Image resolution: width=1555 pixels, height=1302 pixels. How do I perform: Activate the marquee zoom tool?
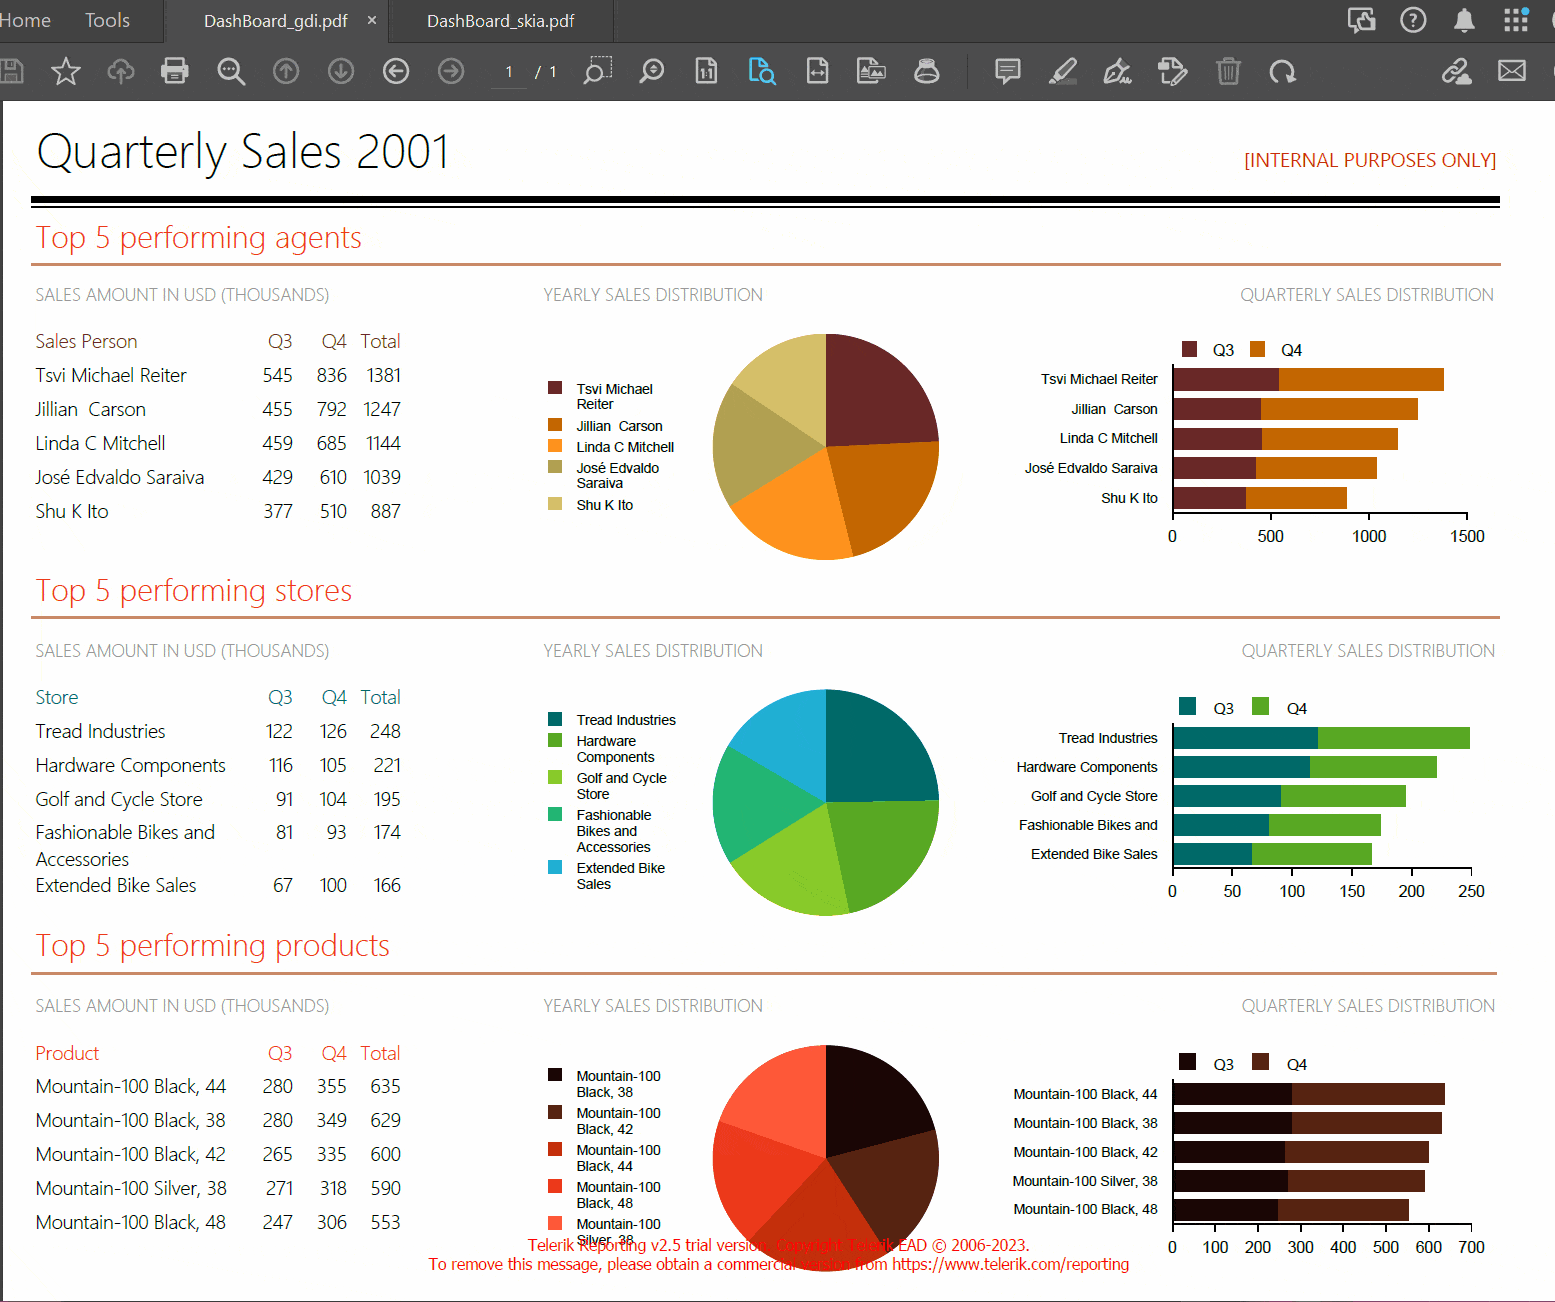click(597, 71)
